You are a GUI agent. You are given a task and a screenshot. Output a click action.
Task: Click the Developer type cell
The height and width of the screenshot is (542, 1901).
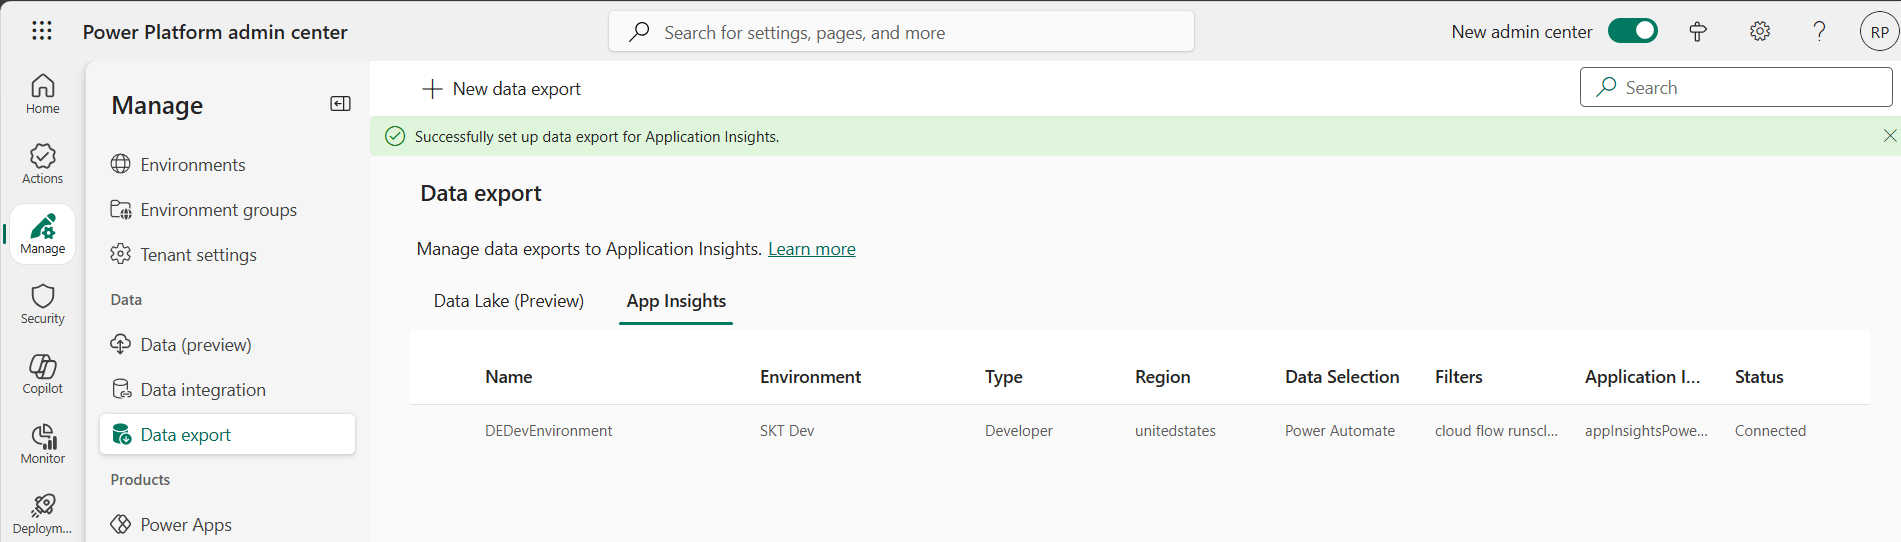[x=1018, y=431]
